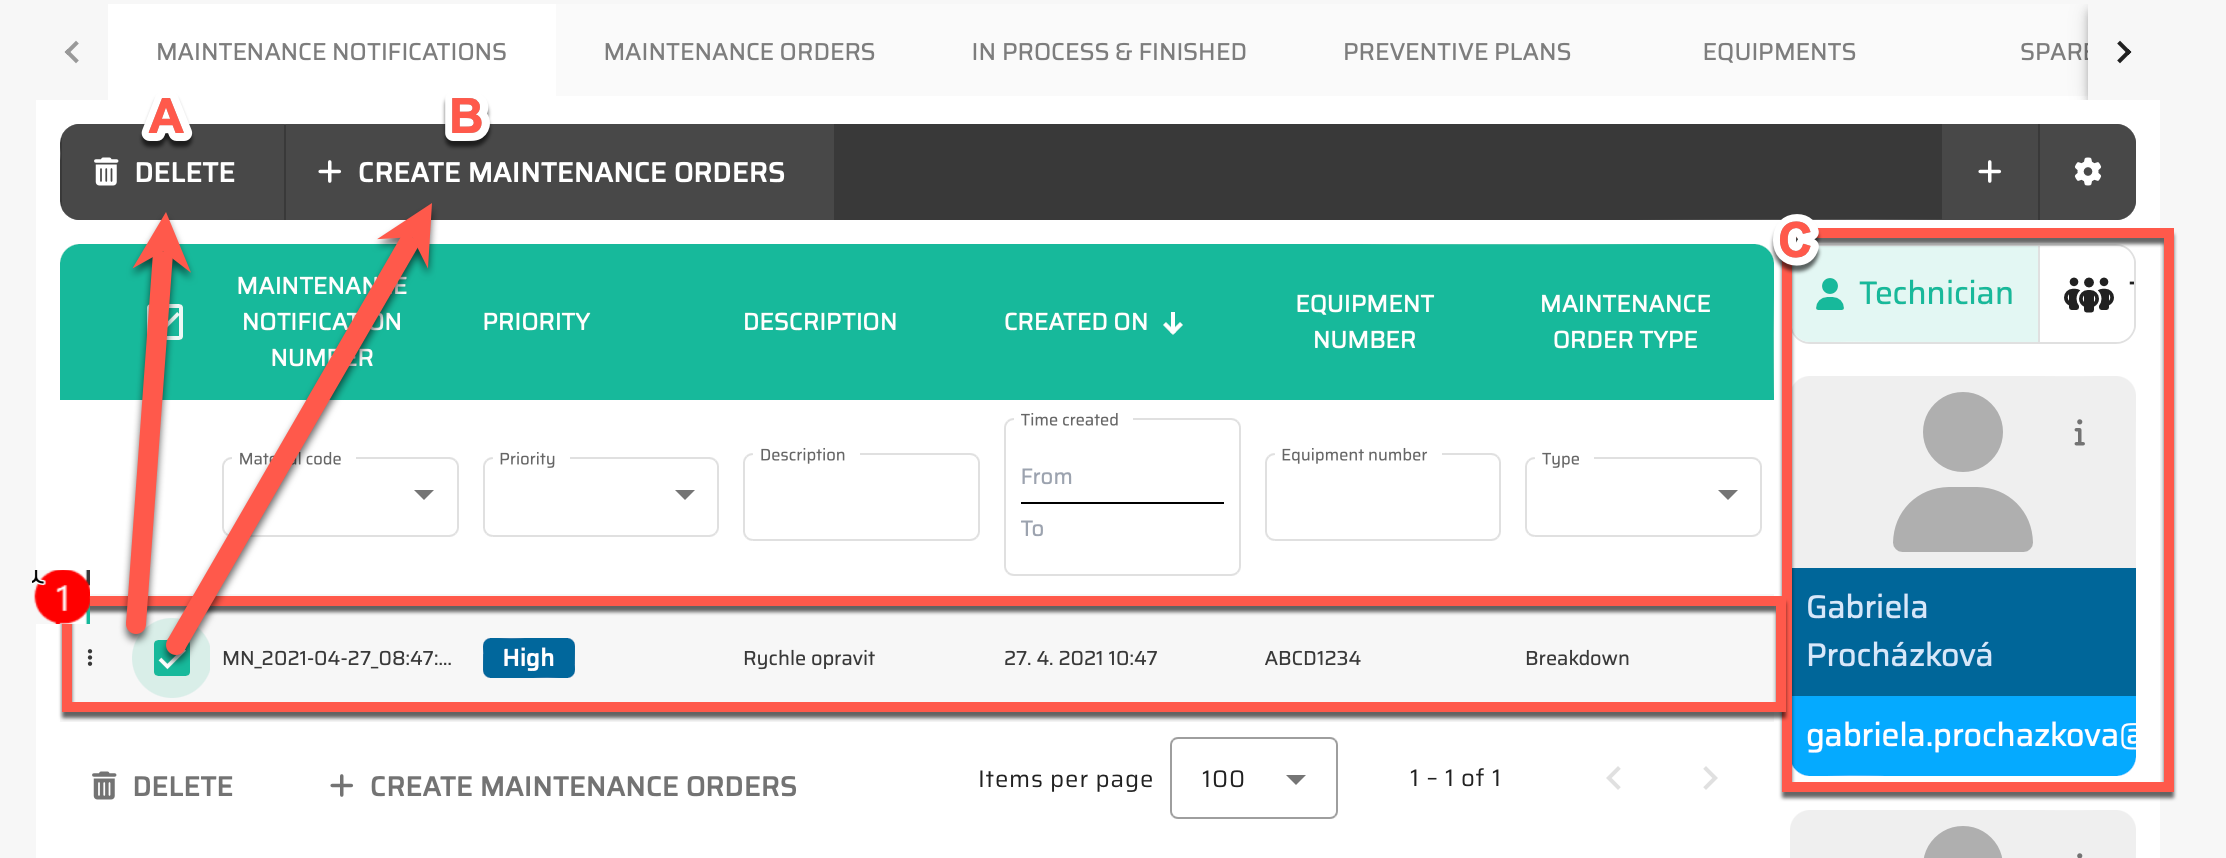Click the High priority badge
This screenshot has height=858, width=2226.
point(528,658)
